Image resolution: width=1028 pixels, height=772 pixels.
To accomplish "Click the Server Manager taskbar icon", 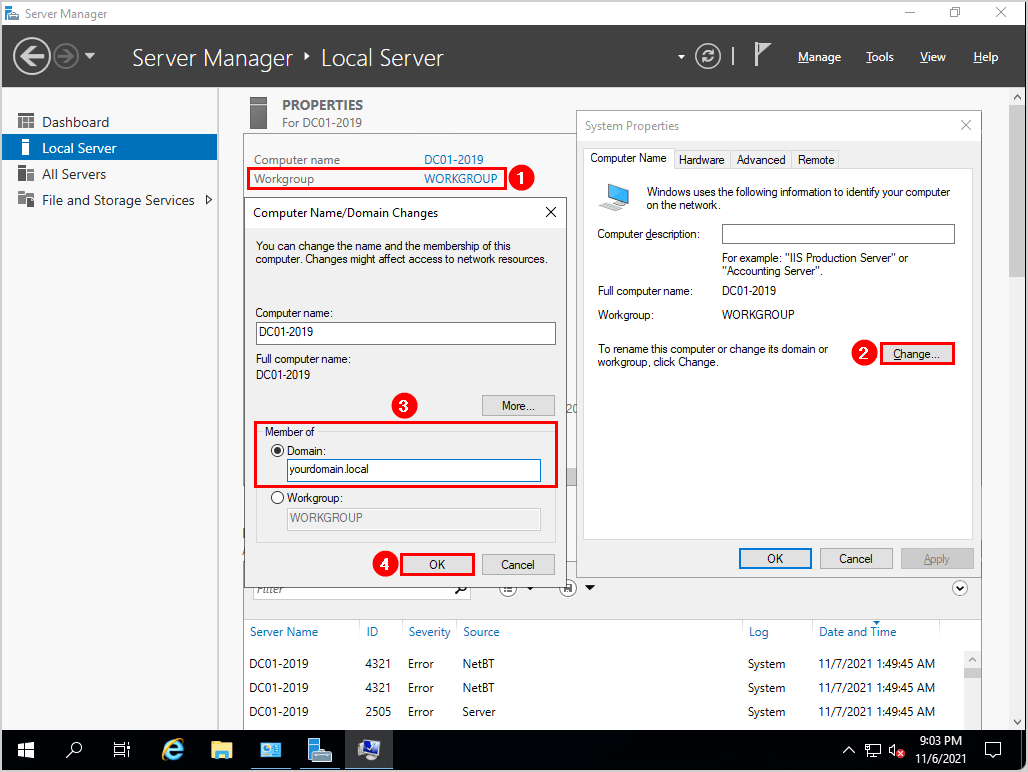I will 319,750.
